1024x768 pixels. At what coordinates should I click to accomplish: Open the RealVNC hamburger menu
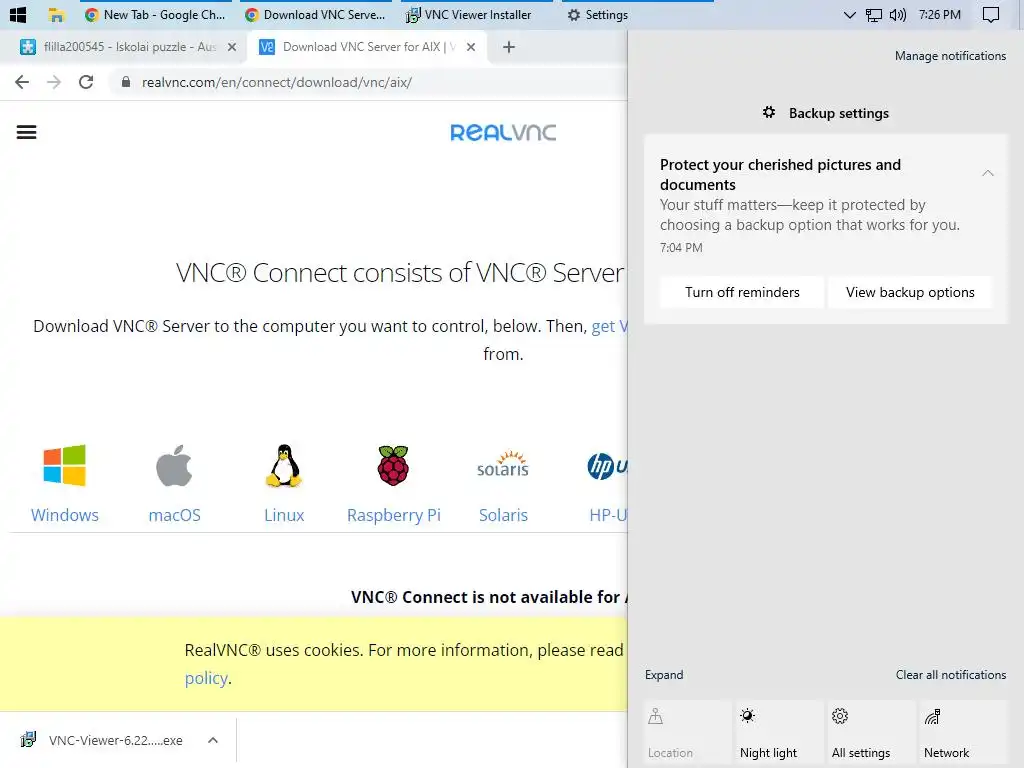pos(26,132)
